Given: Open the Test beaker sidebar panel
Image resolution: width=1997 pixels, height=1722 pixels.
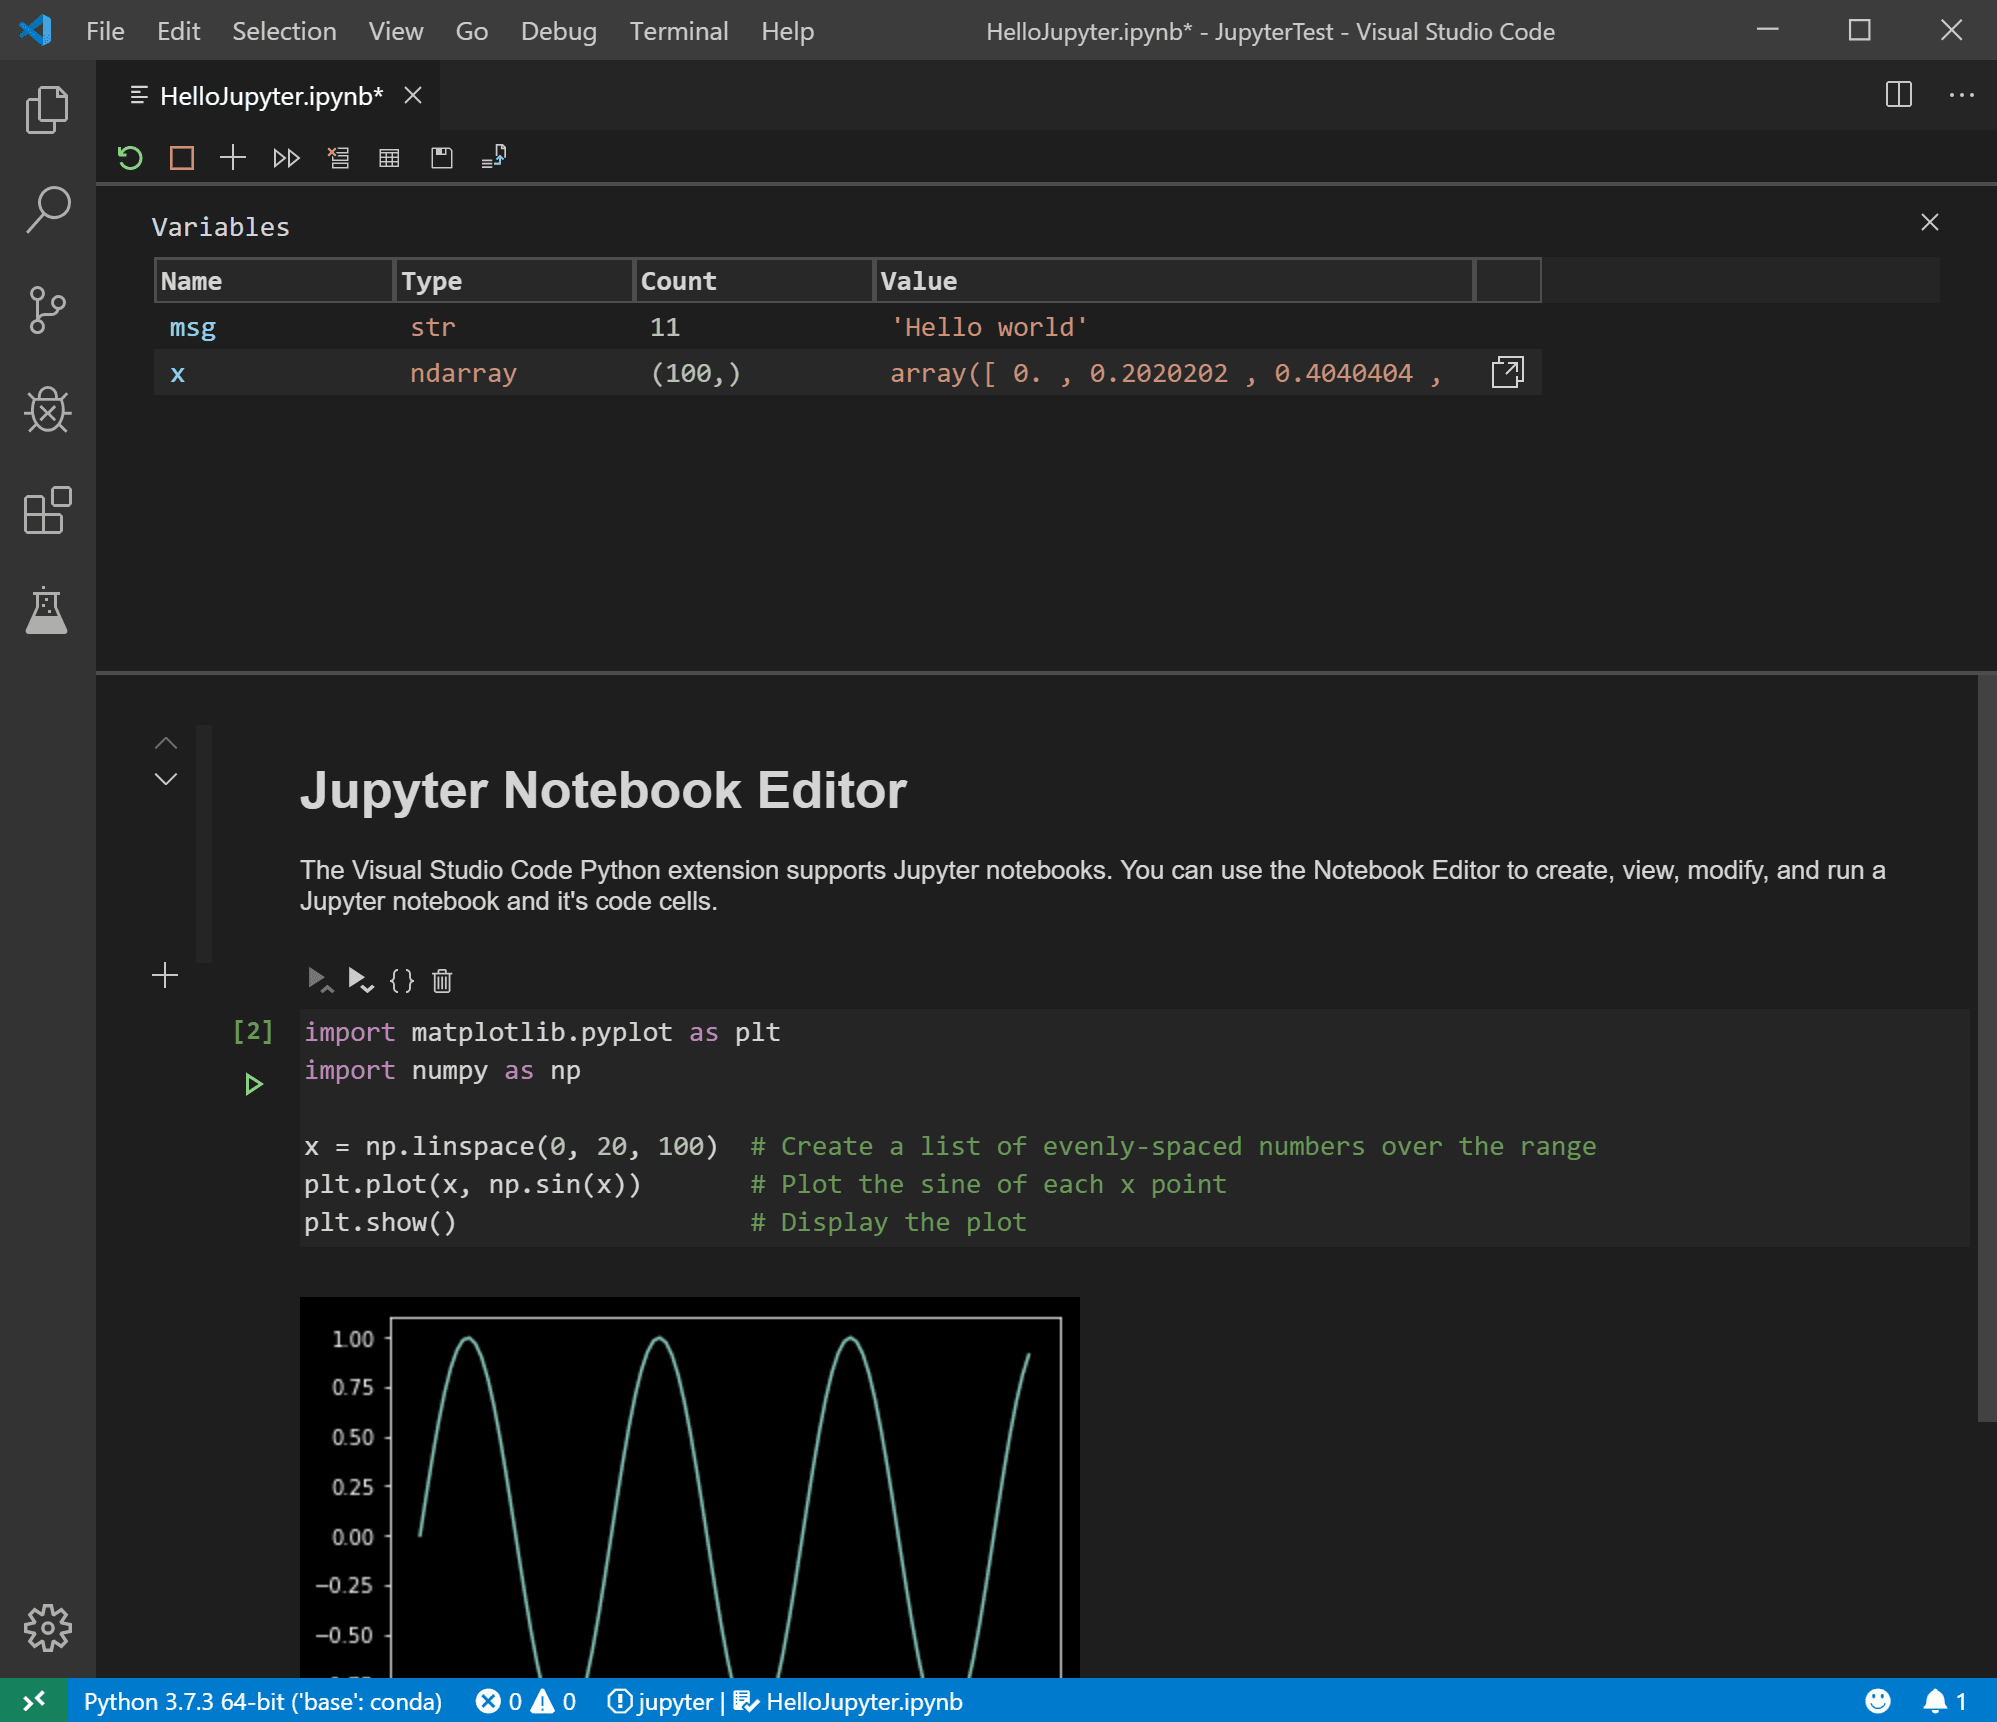Looking at the screenshot, I should pos(46,611).
